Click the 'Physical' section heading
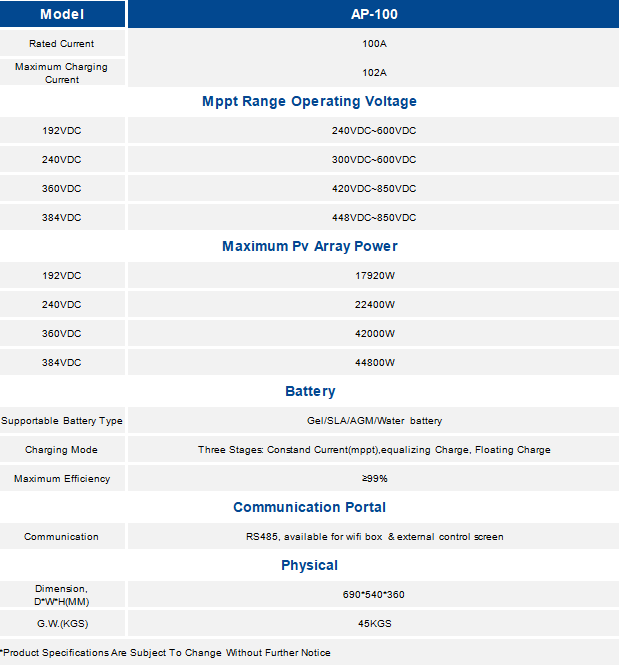619x665 pixels. [310, 565]
